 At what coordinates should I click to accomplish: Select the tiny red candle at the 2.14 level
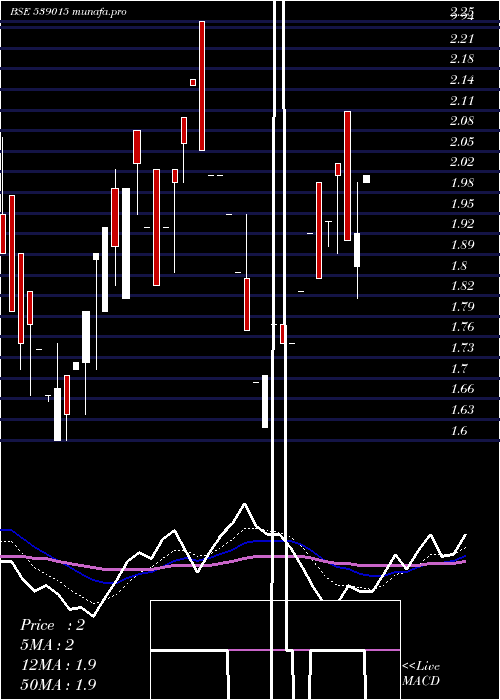pos(193,82)
